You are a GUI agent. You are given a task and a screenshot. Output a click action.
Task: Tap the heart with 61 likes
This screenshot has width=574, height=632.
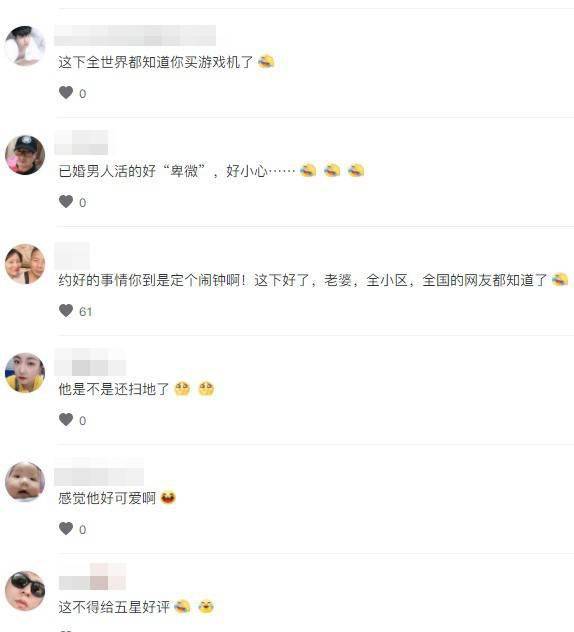(x=66, y=310)
